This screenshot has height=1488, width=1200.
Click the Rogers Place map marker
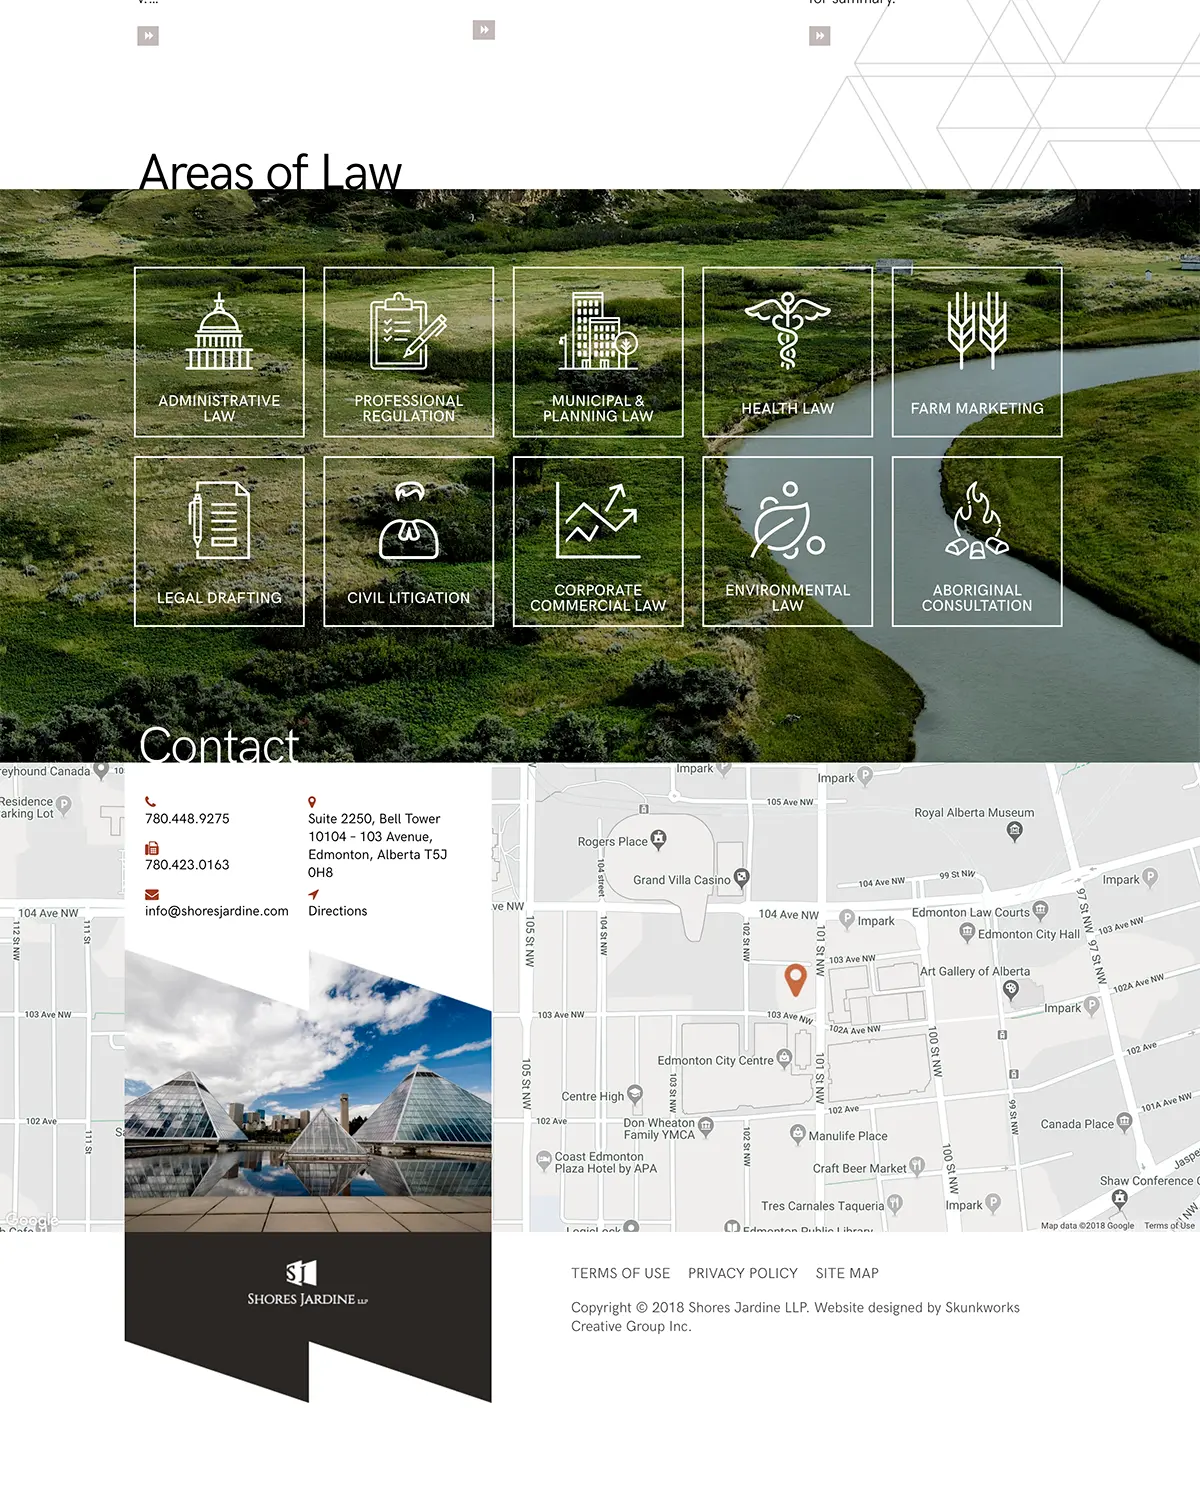click(658, 839)
